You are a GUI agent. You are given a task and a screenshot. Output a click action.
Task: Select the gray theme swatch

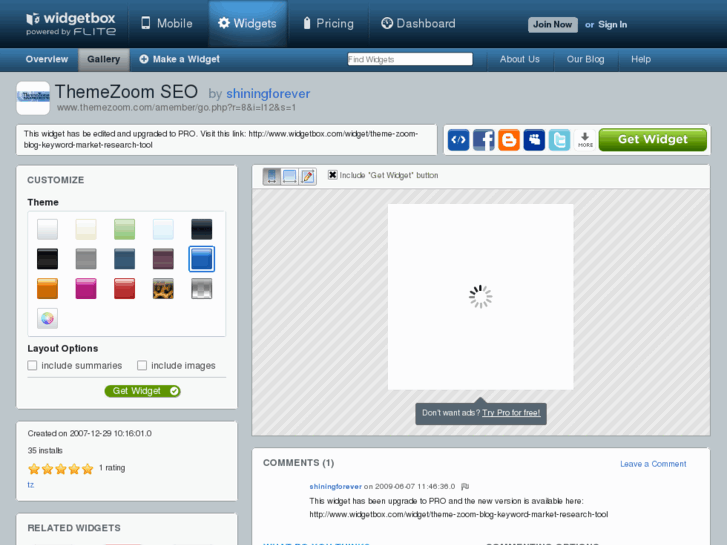pyautogui.click(x=86, y=259)
